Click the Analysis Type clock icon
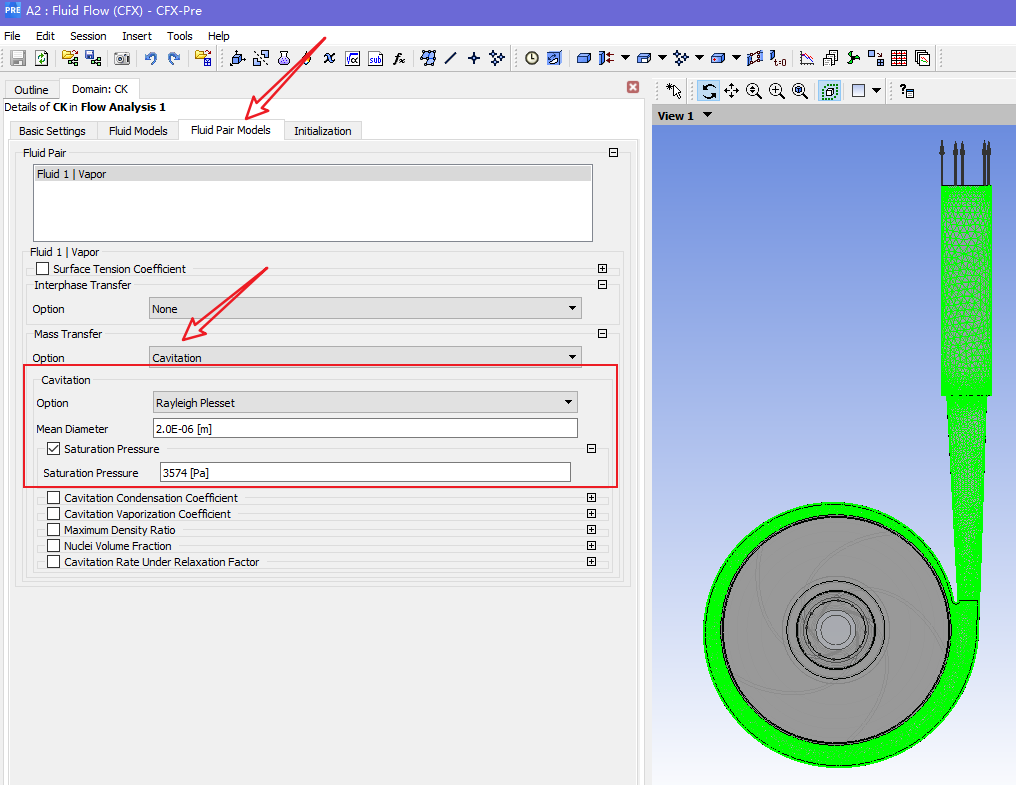Image resolution: width=1016 pixels, height=785 pixels. 531,59
